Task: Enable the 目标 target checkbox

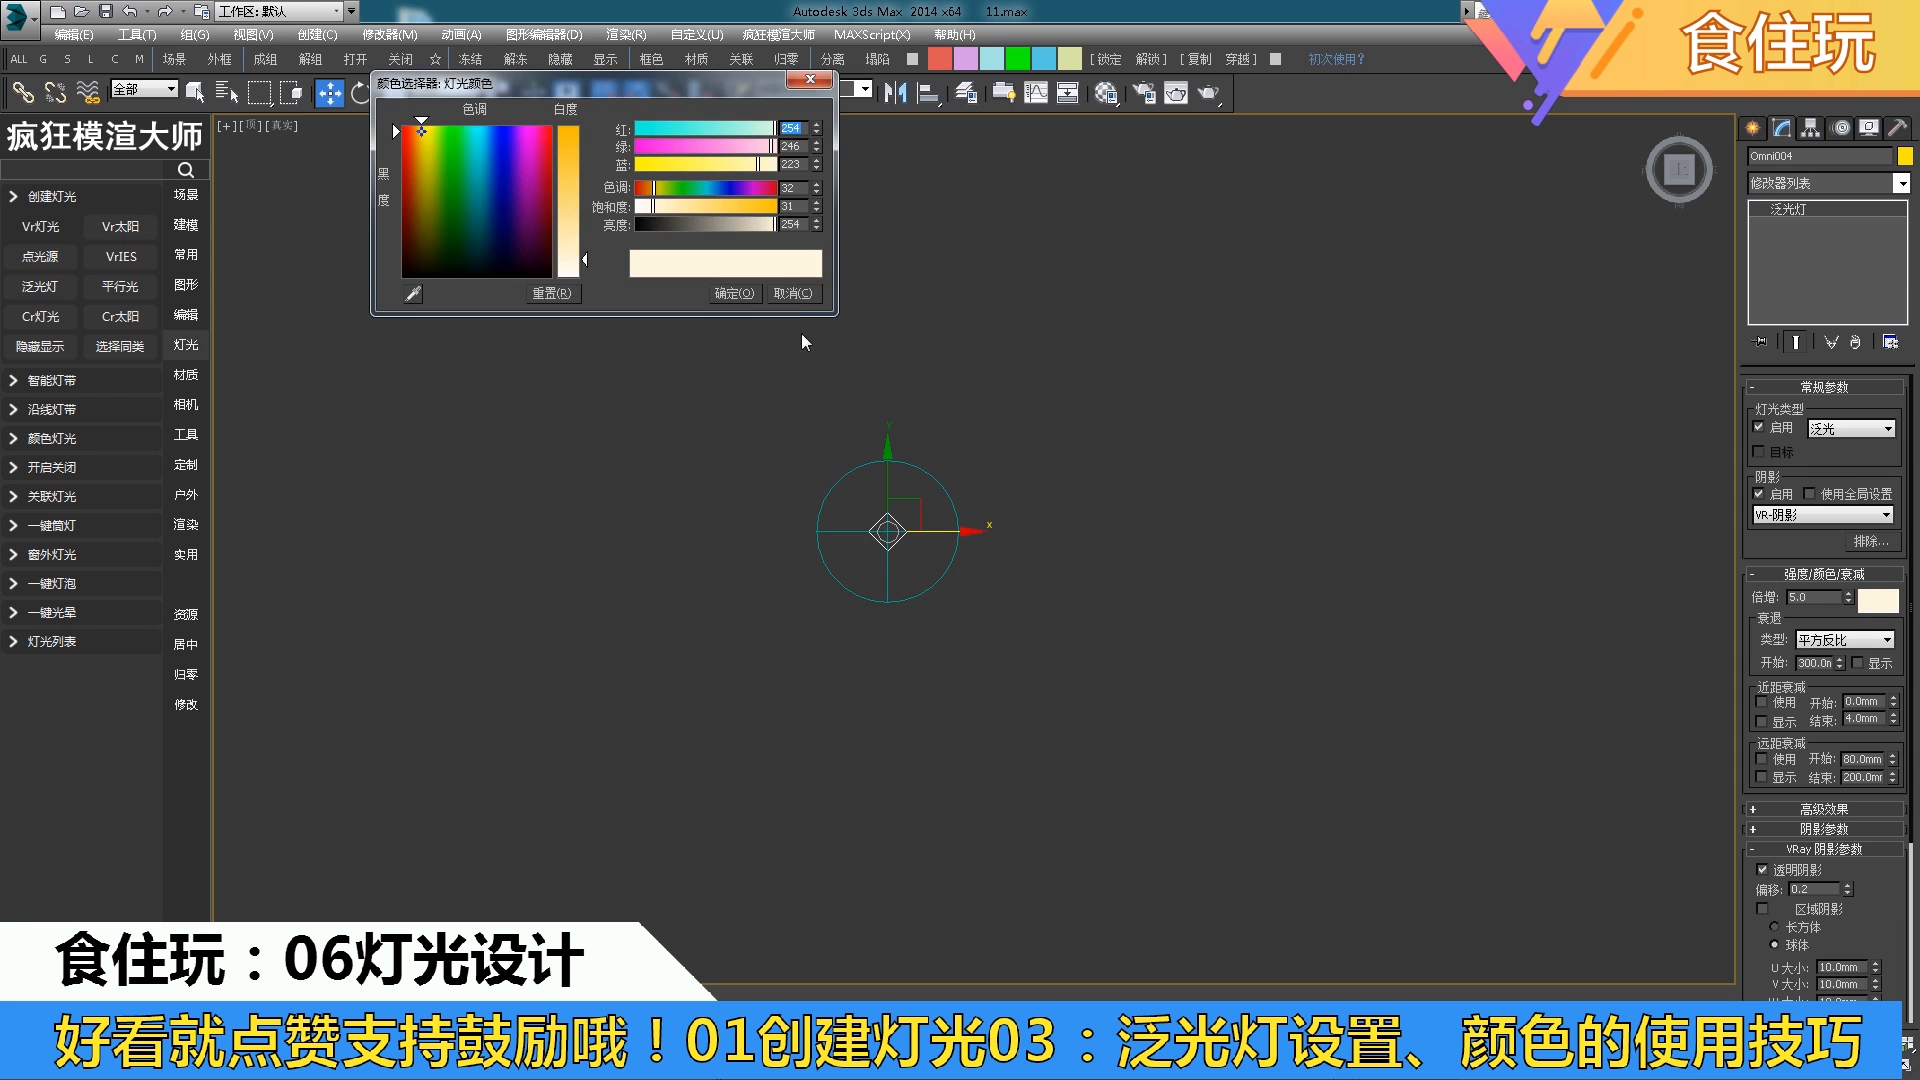Action: coord(1760,452)
